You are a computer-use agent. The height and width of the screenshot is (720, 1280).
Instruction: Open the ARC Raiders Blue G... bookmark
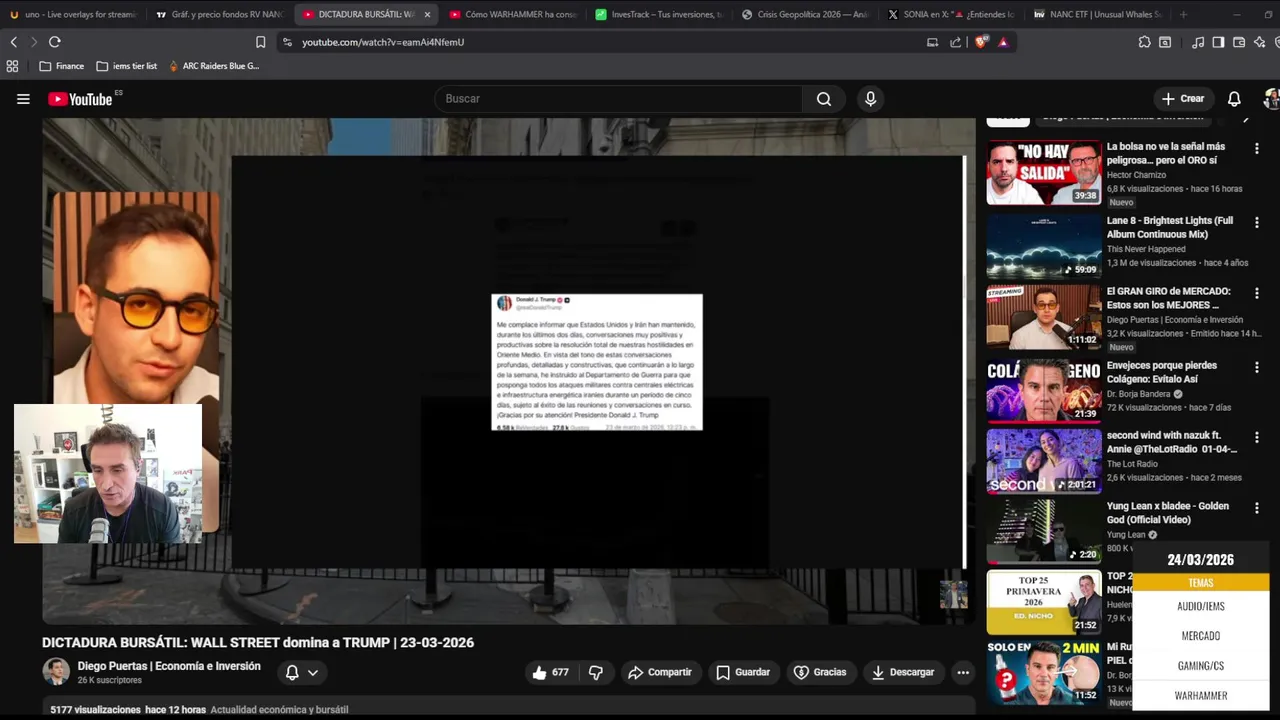pyautogui.click(x=213, y=66)
